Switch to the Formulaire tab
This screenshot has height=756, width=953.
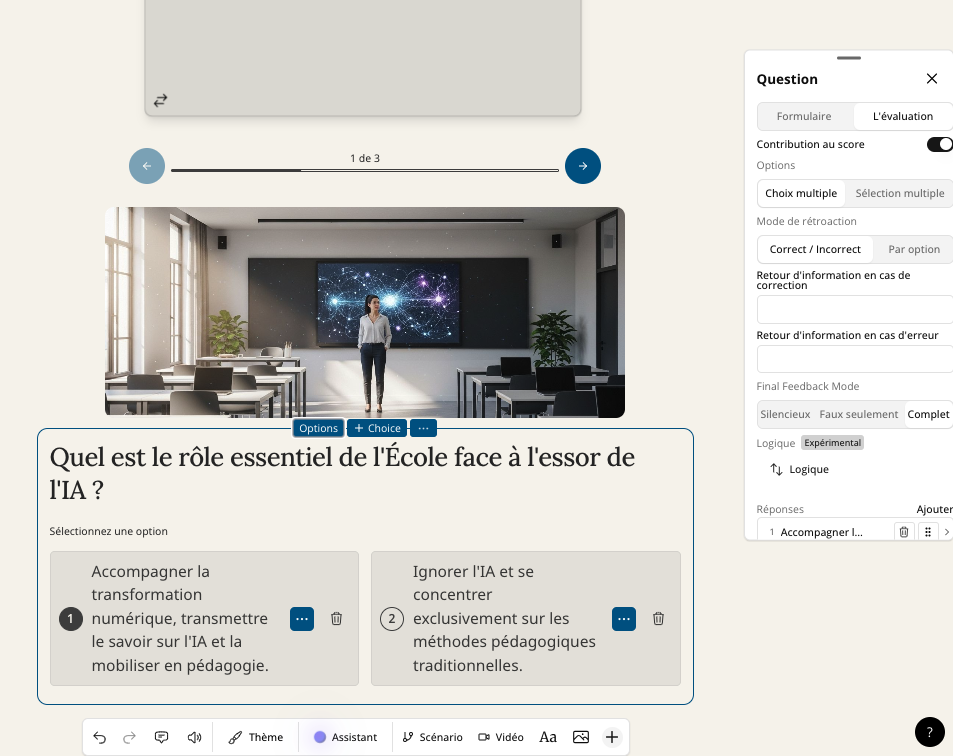point(804,116)
